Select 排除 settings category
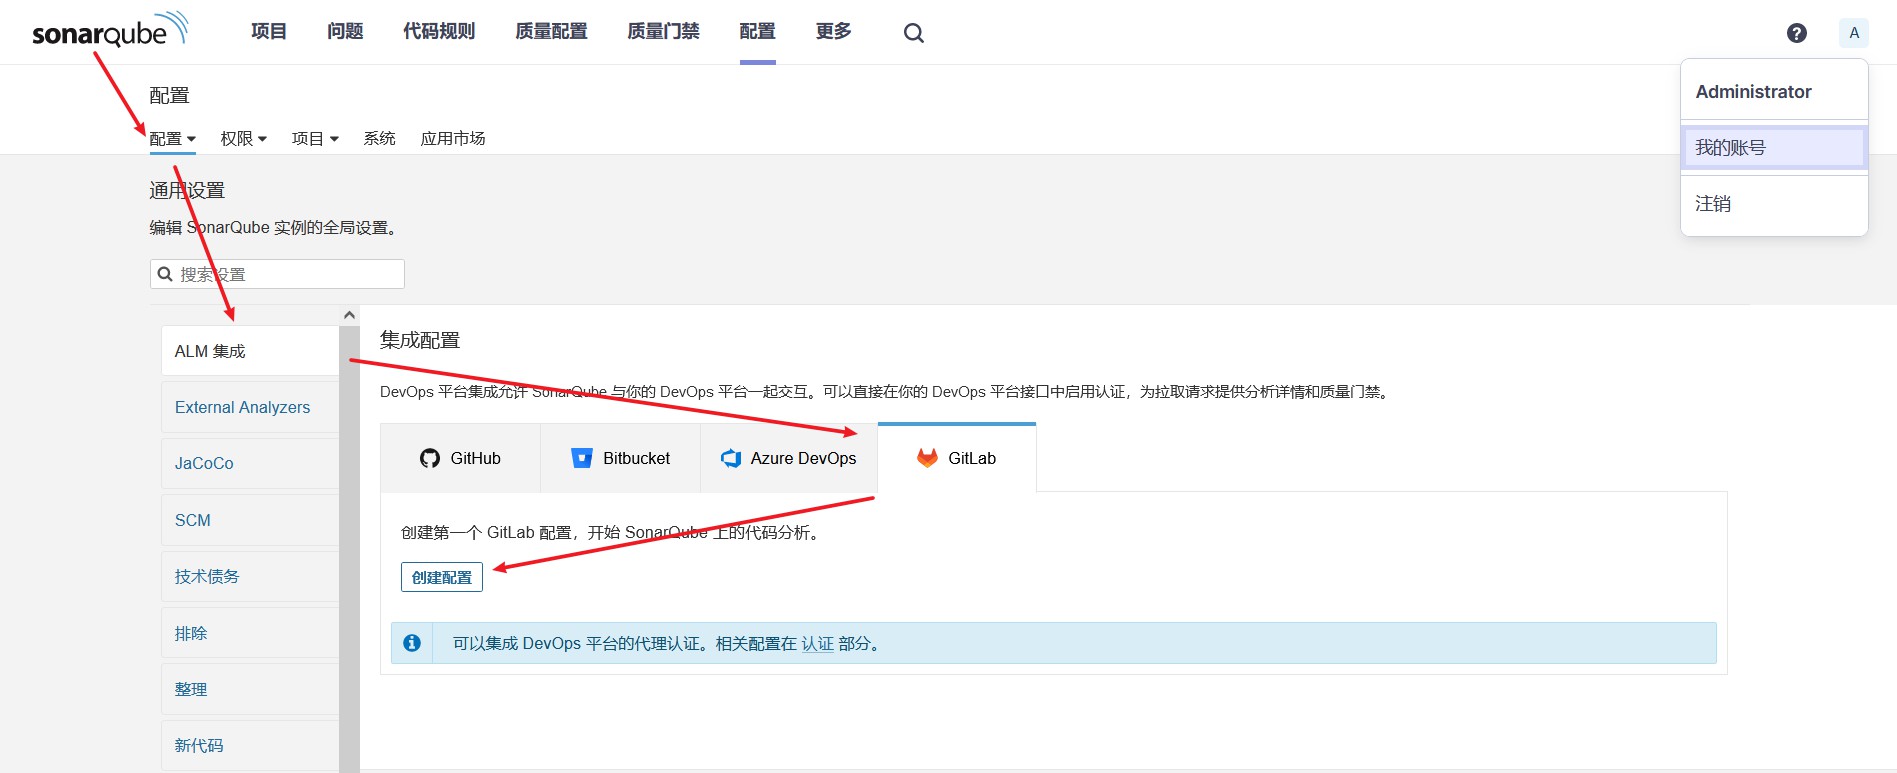 (x=250, y=633)
